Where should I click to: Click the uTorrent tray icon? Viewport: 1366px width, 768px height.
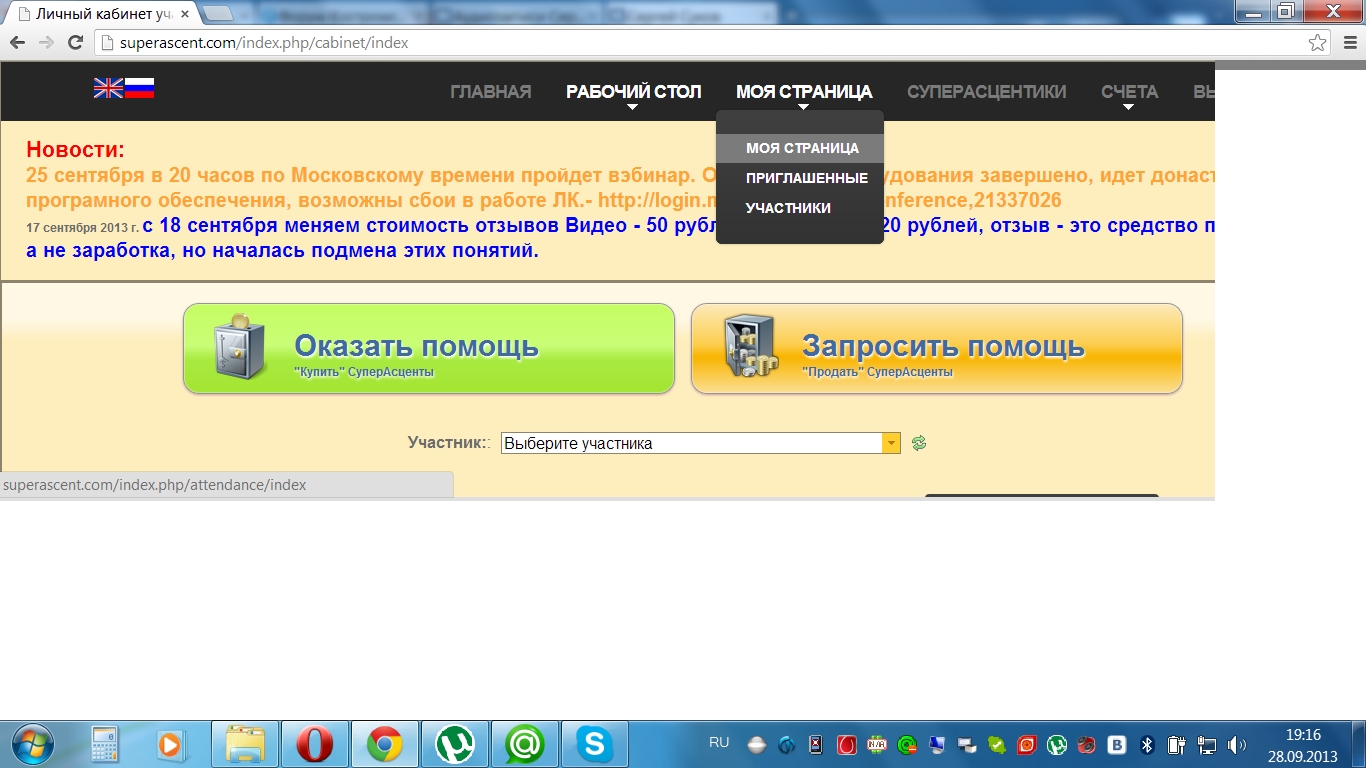1057,745
